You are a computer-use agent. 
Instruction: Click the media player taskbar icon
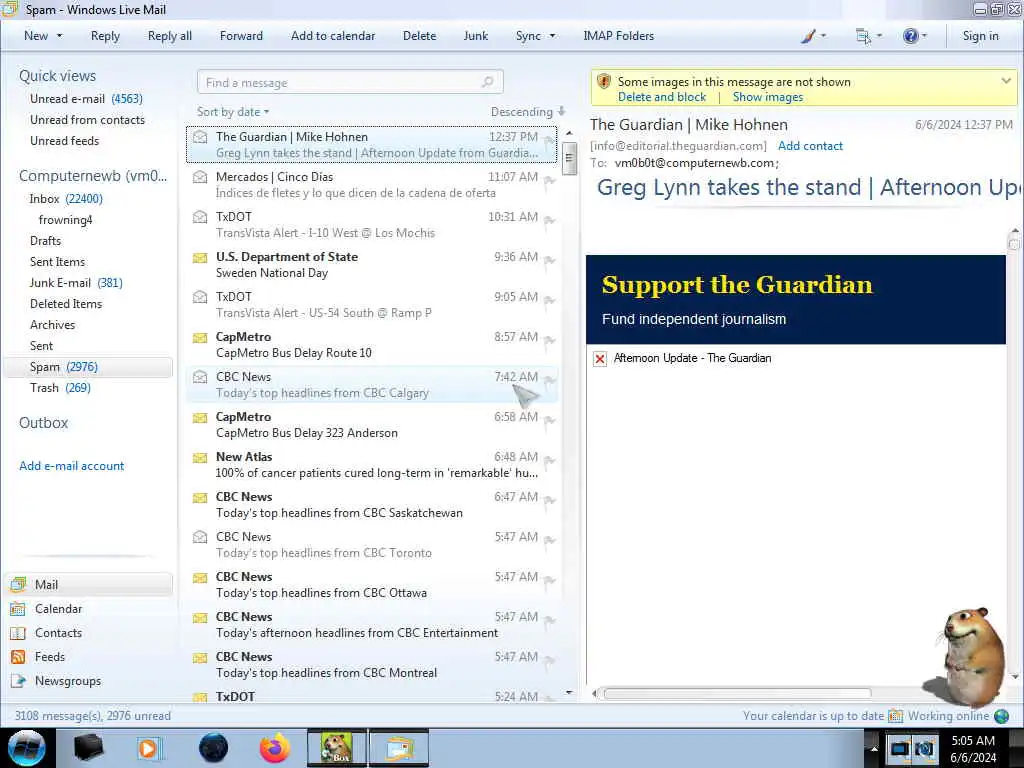tap(148, 748)
